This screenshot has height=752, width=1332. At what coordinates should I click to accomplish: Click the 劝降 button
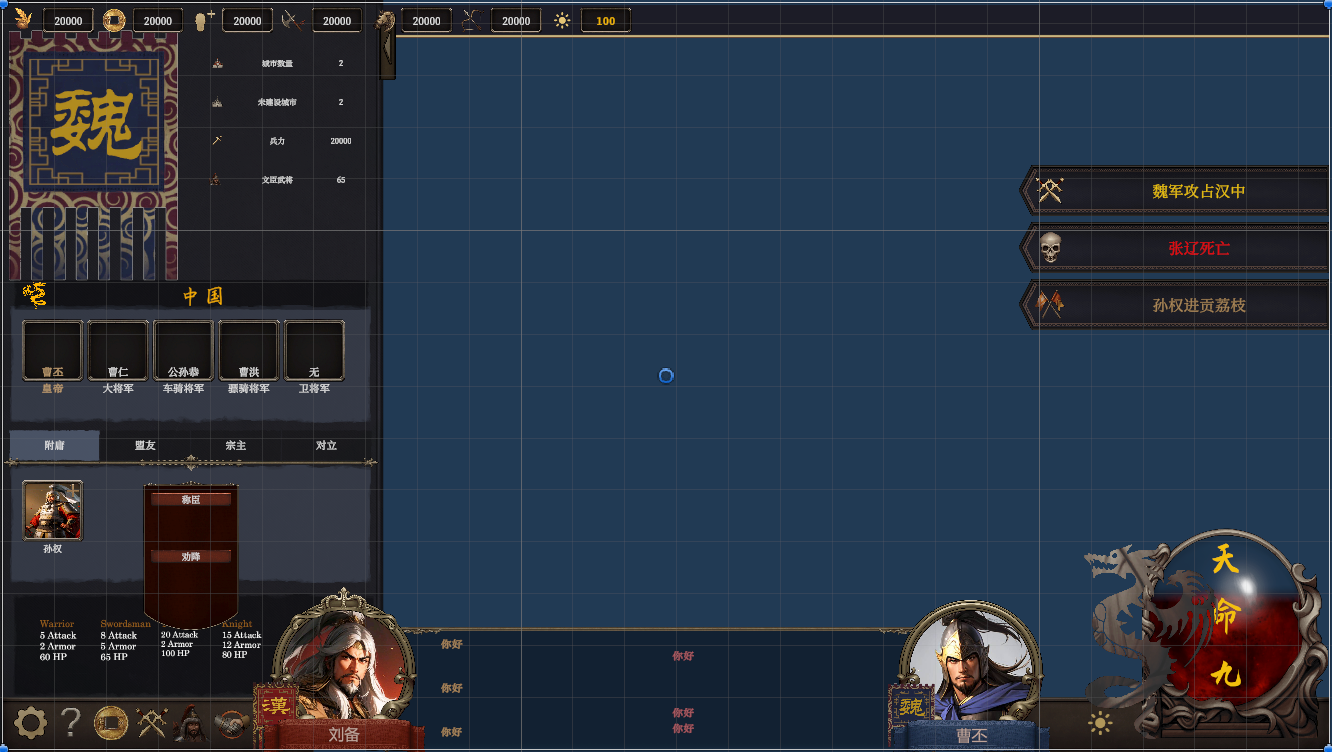191,556
